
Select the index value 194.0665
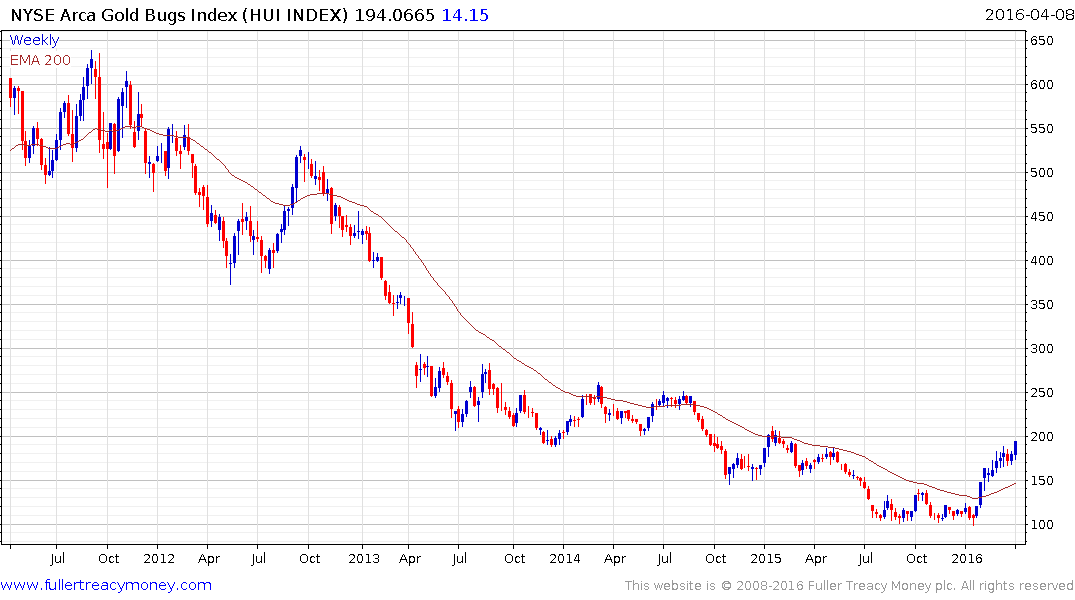click(x=394, y=15)
